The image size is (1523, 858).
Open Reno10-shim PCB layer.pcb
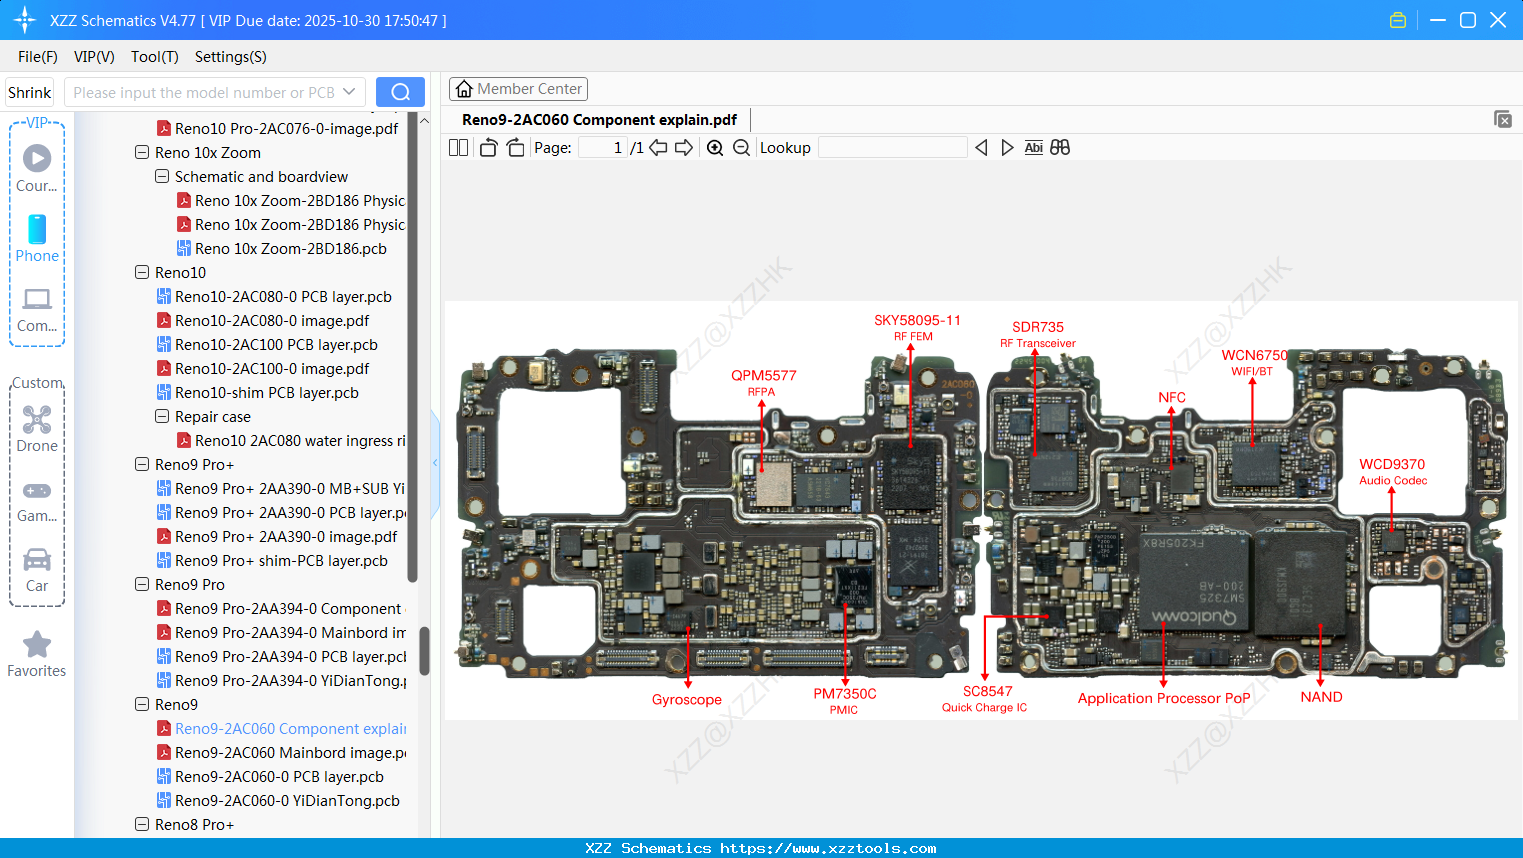pos(258,393)
